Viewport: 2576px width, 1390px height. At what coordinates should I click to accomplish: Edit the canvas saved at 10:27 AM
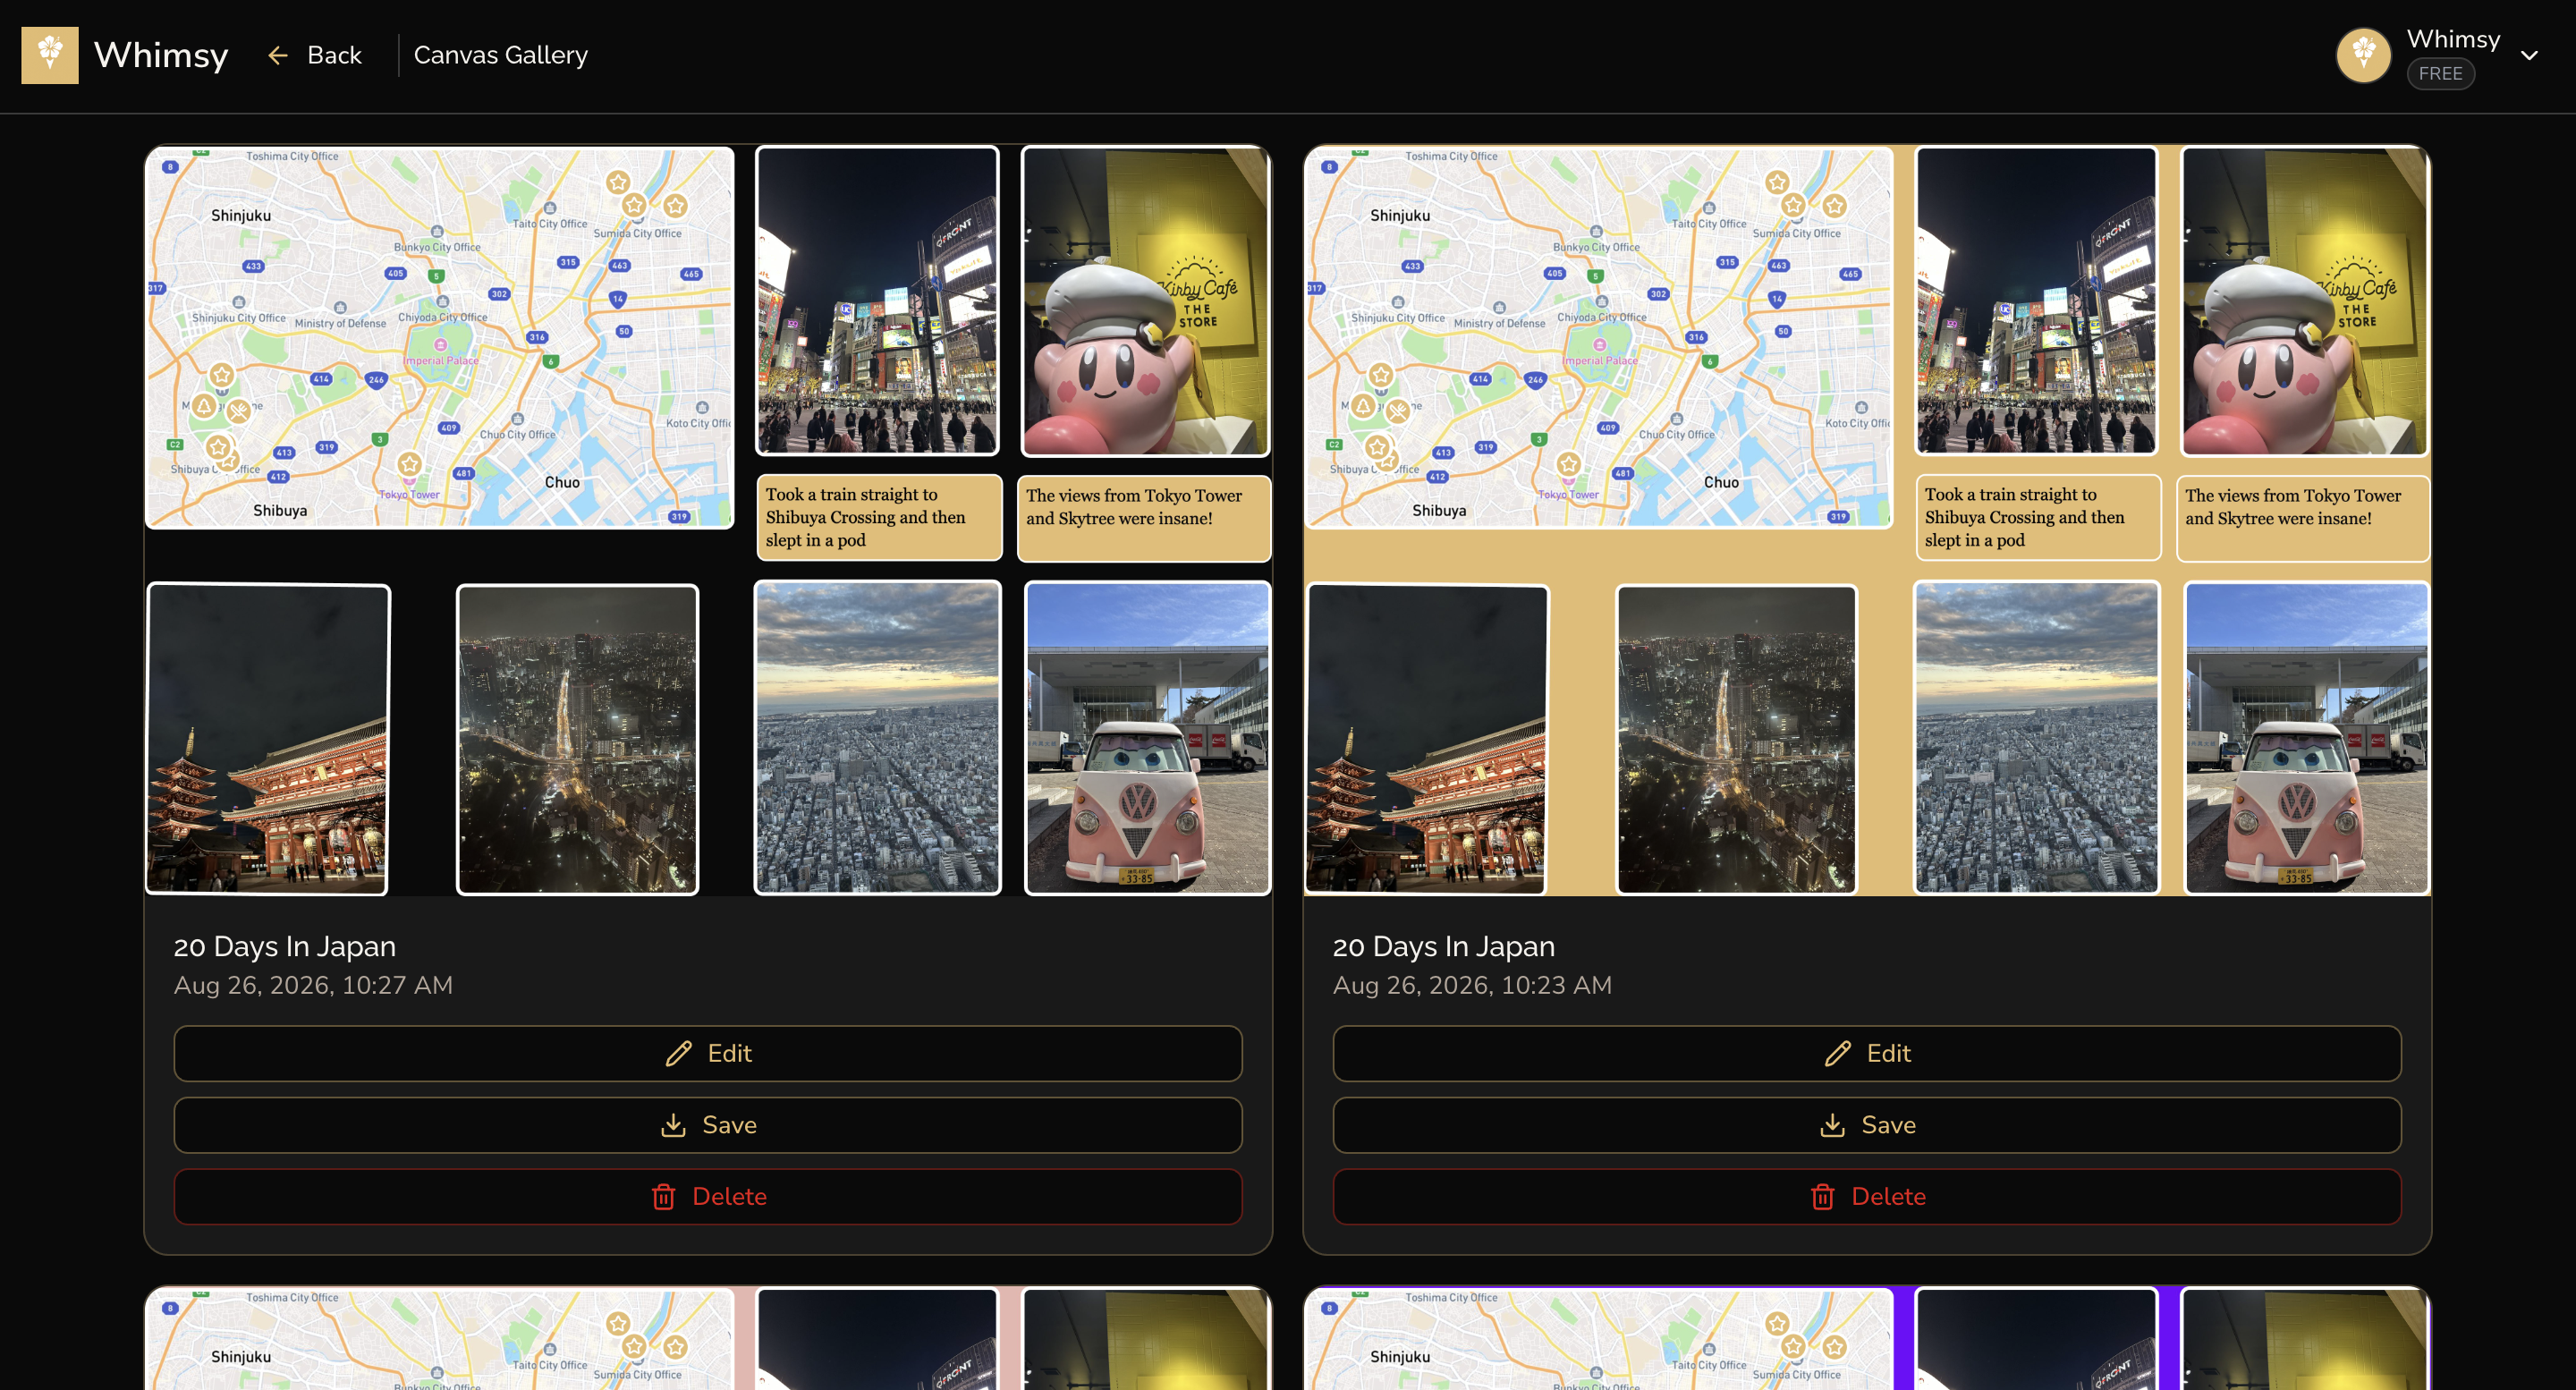[708, 1053]
